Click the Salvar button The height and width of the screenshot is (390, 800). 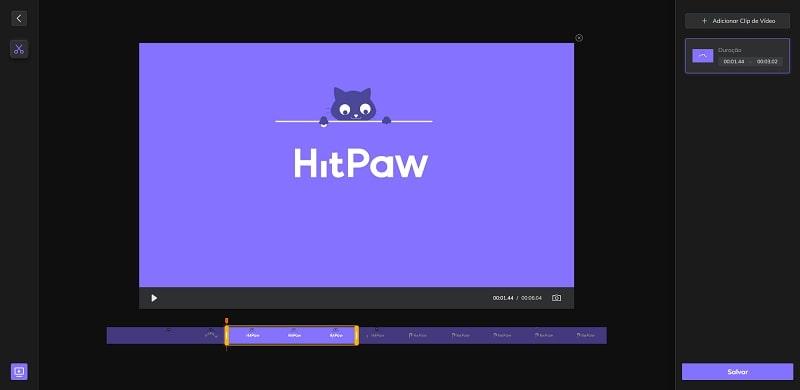tap(737, 372)
